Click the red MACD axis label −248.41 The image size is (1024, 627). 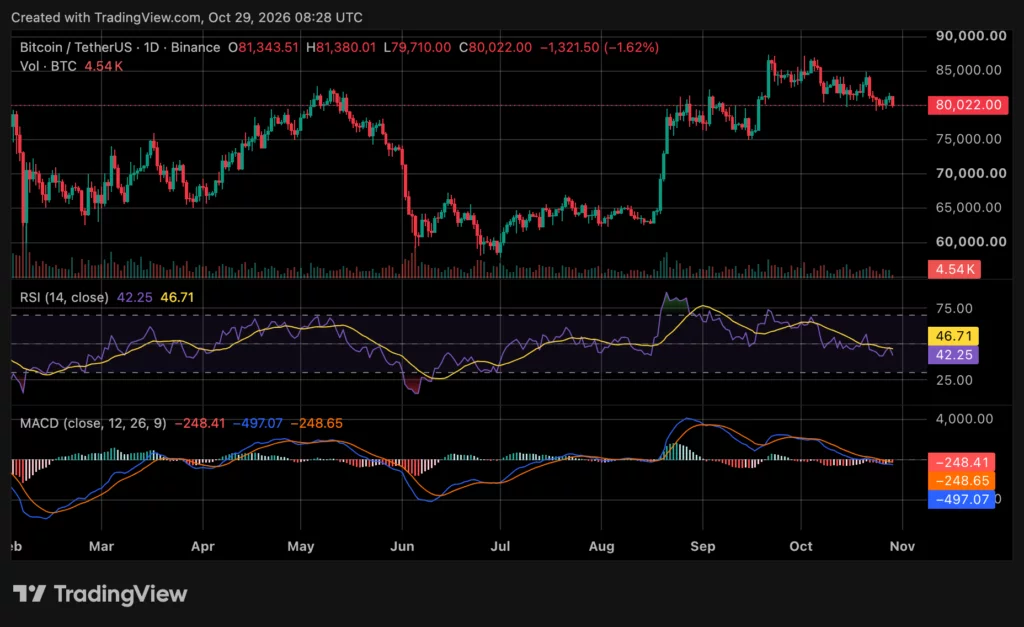pos(961,462)
